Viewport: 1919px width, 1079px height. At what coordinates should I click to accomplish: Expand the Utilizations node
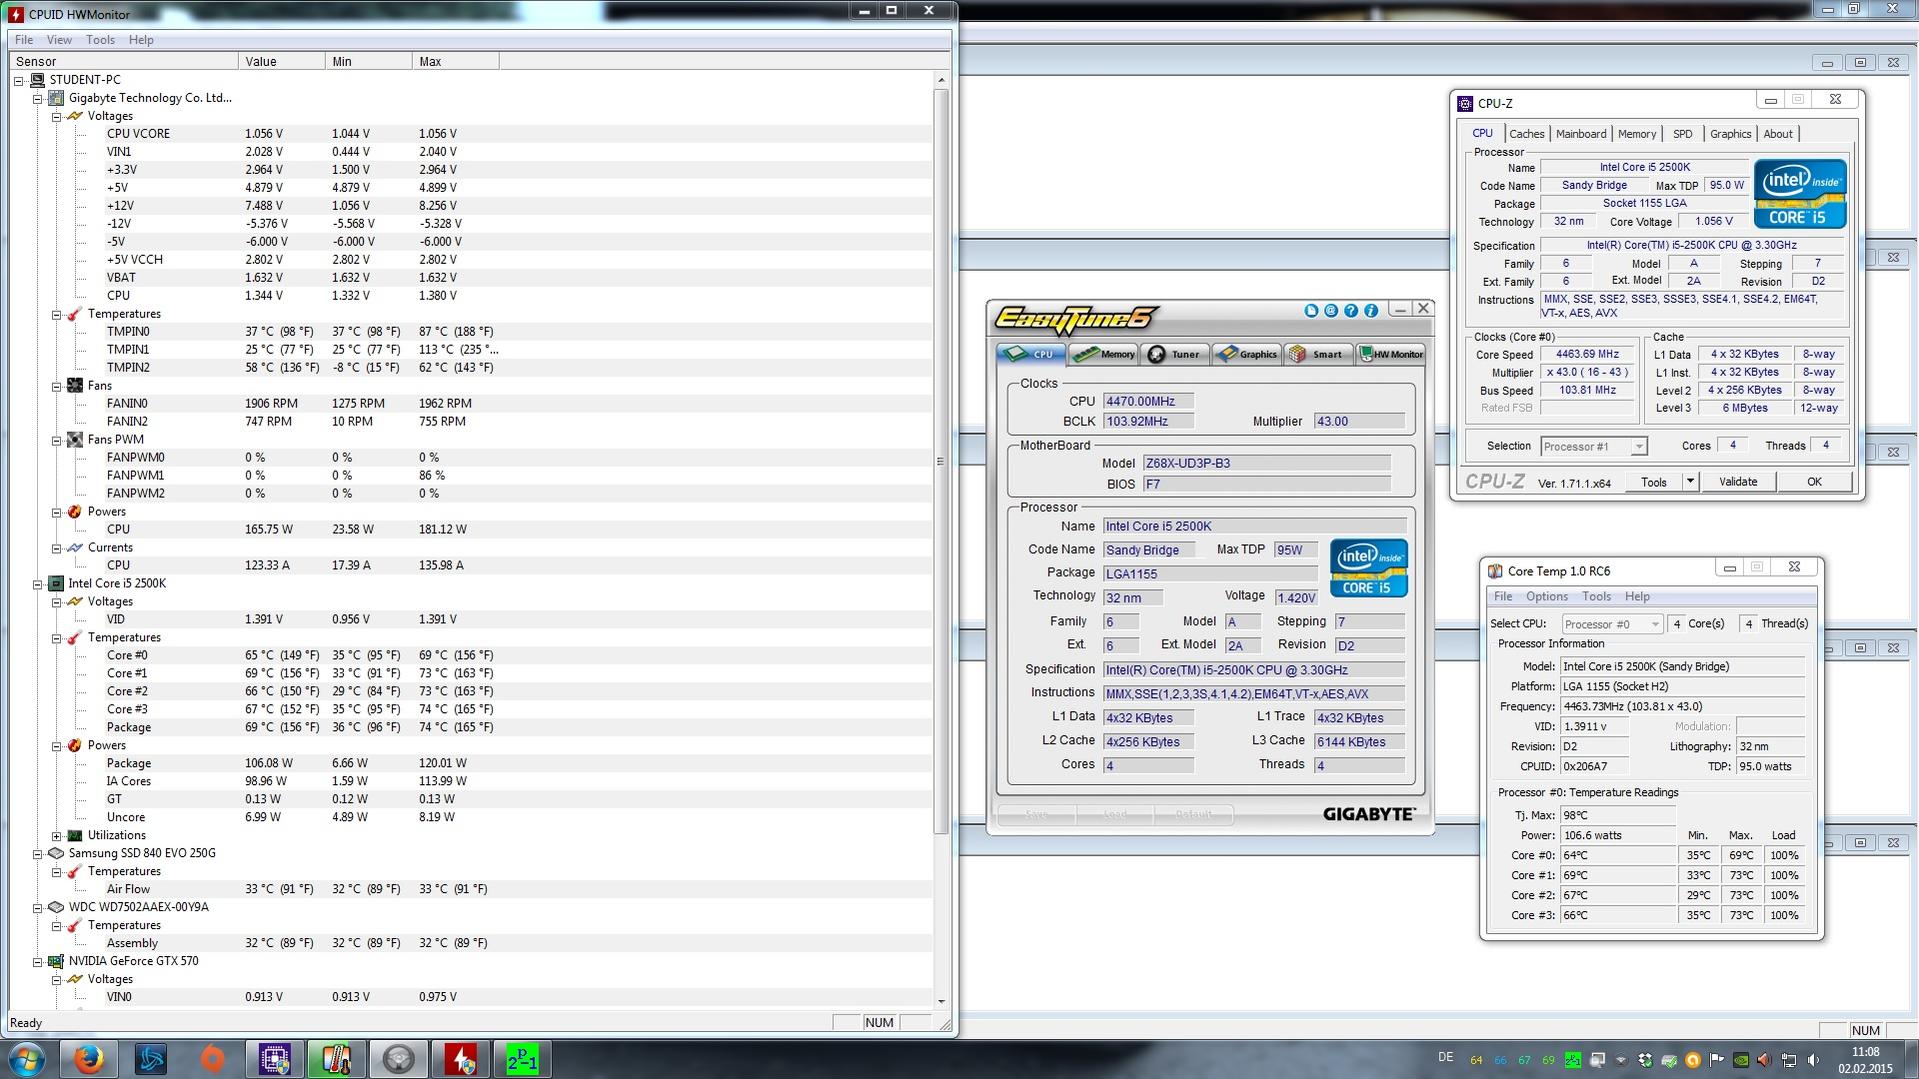pos(57,836)
